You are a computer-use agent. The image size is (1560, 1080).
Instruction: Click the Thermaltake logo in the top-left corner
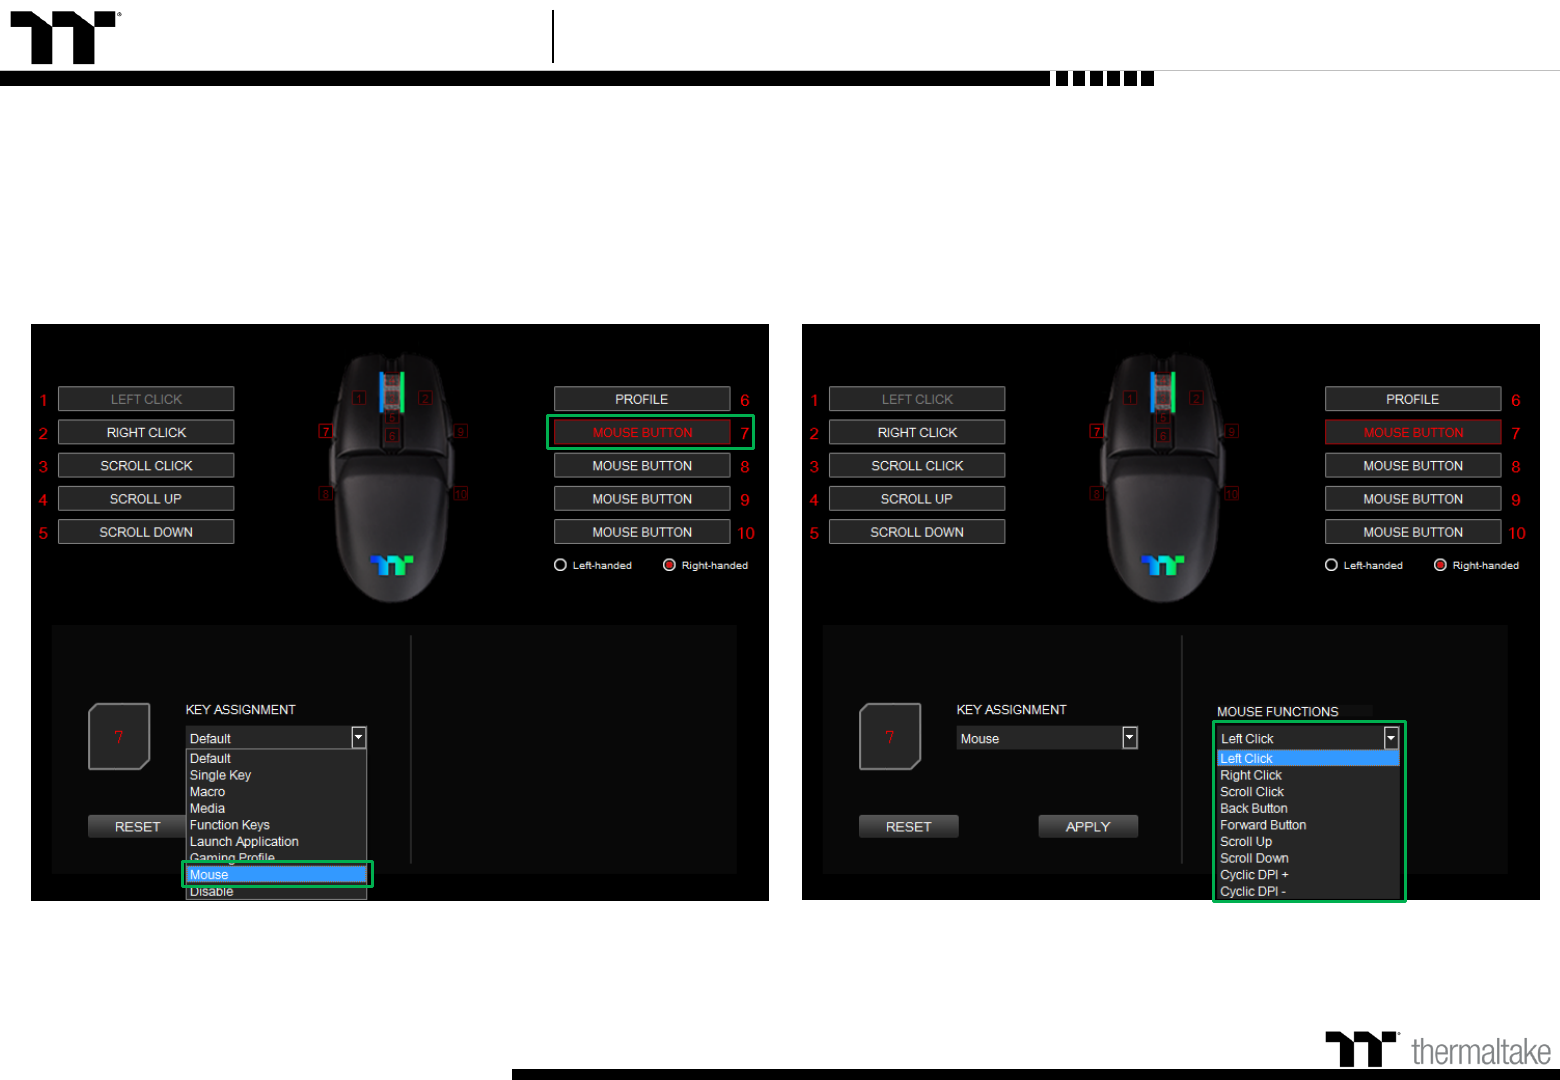(64, 38)
